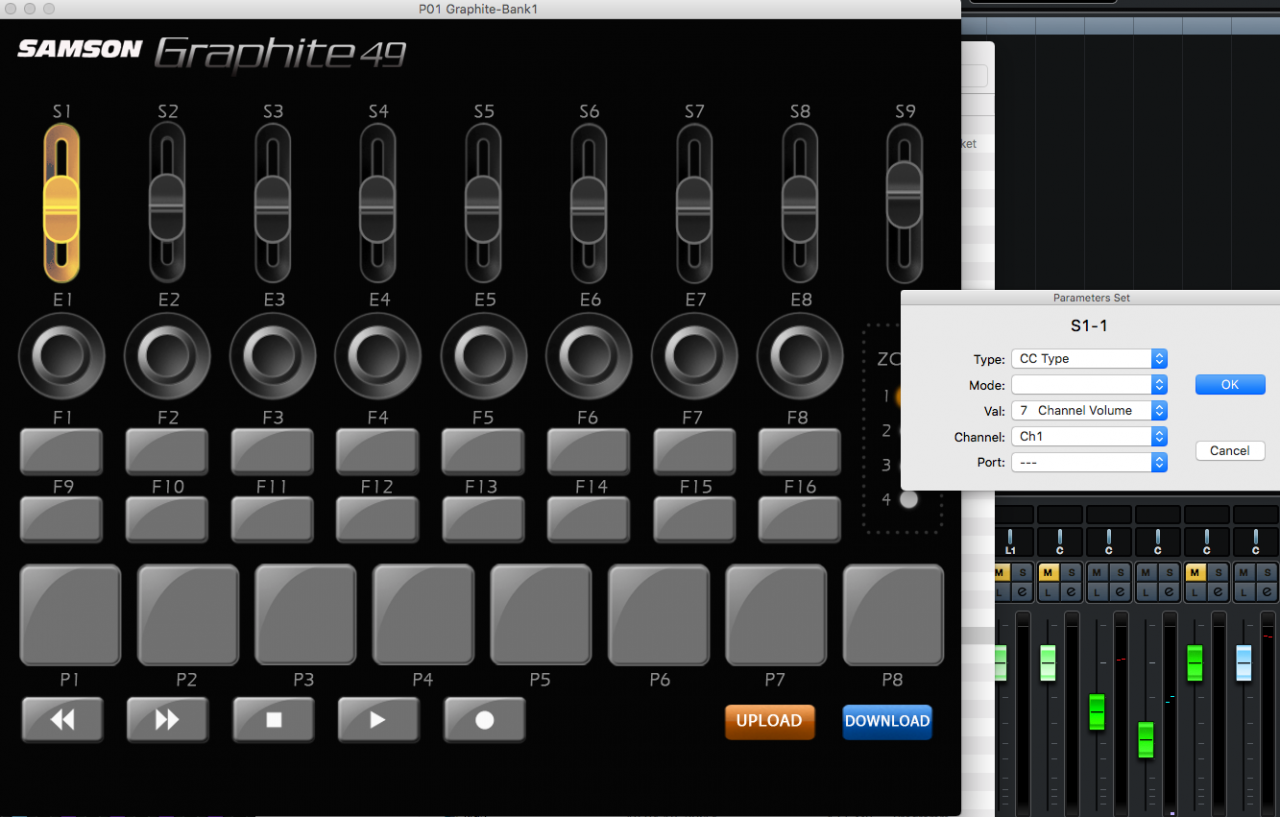
Task: Click the rewind transport button
Action: point(62,719)
